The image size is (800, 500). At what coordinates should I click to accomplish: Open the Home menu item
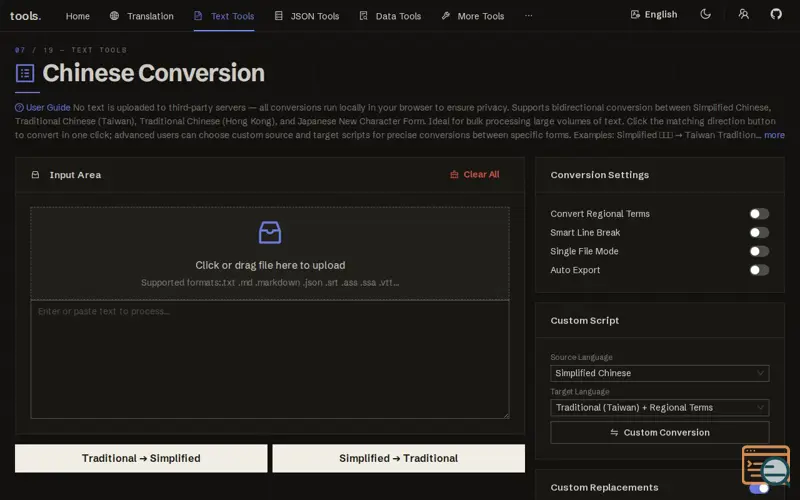(78, 16)
